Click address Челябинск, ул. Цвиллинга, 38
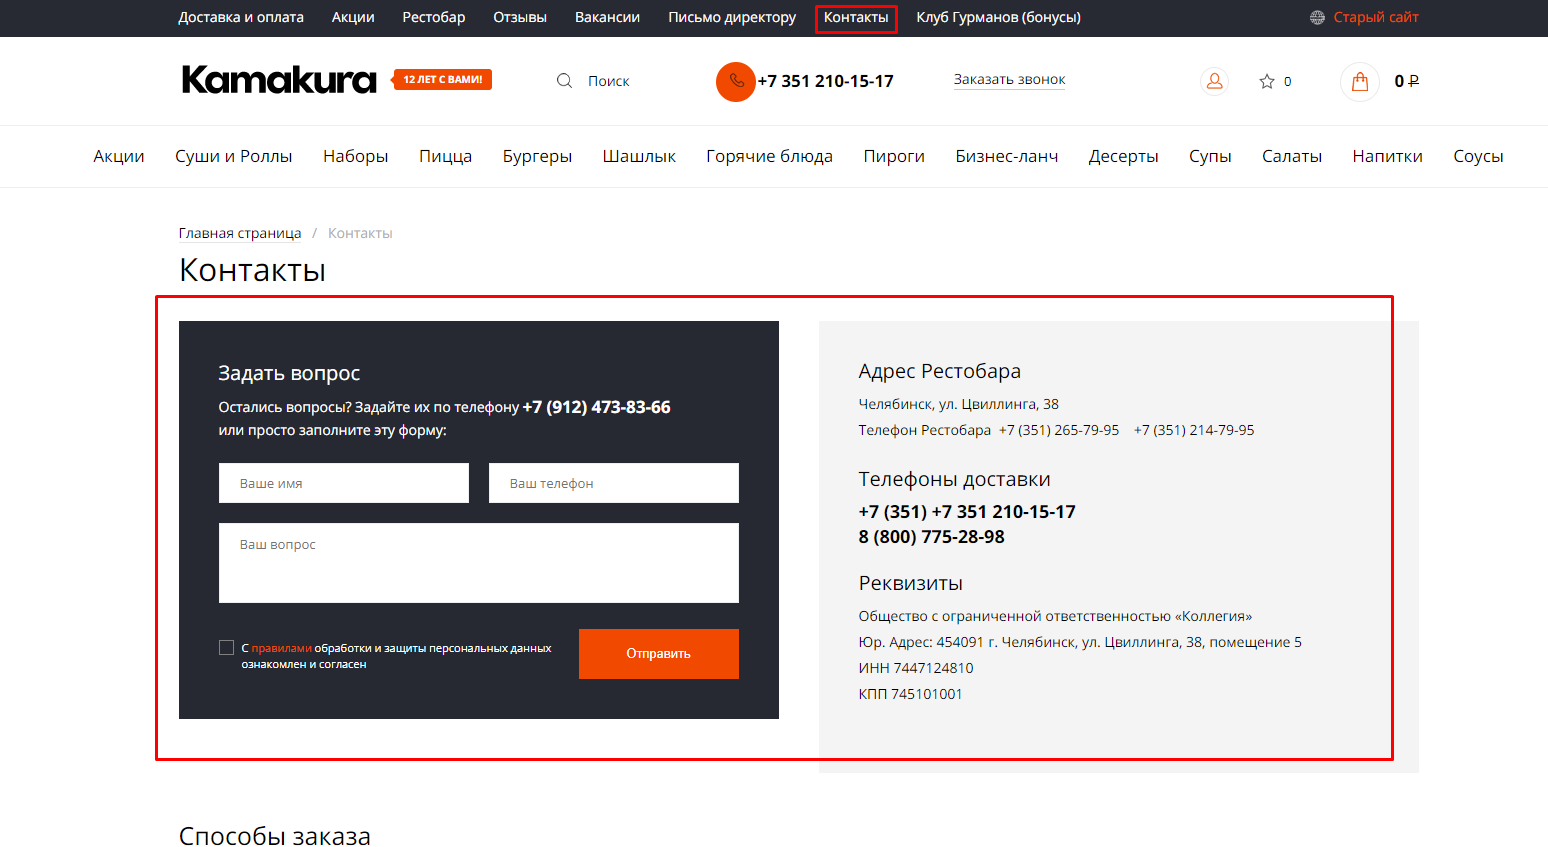 tap(958, 404)
